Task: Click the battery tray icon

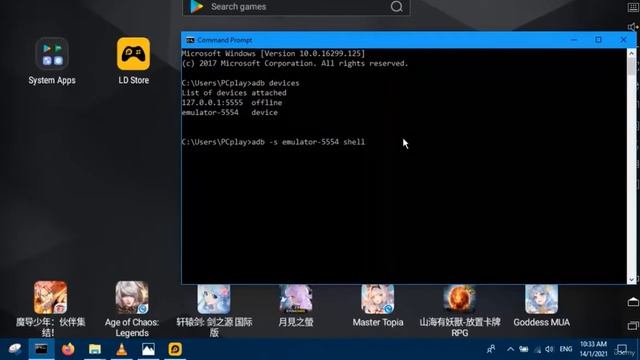Action: [524, 349]
